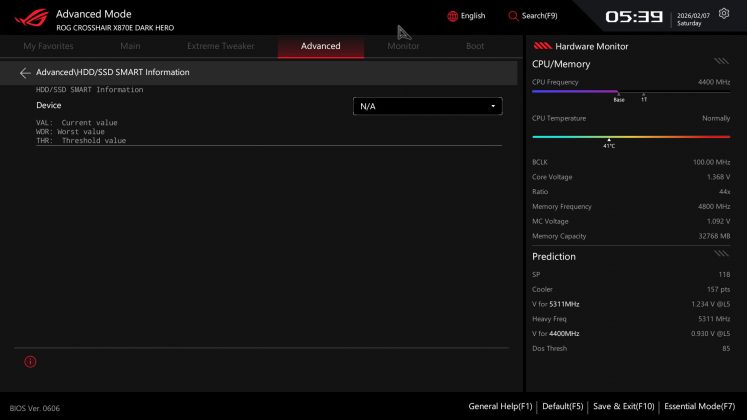Open General Help(F1)
This screenshot has height=420, width=747.
500,406
